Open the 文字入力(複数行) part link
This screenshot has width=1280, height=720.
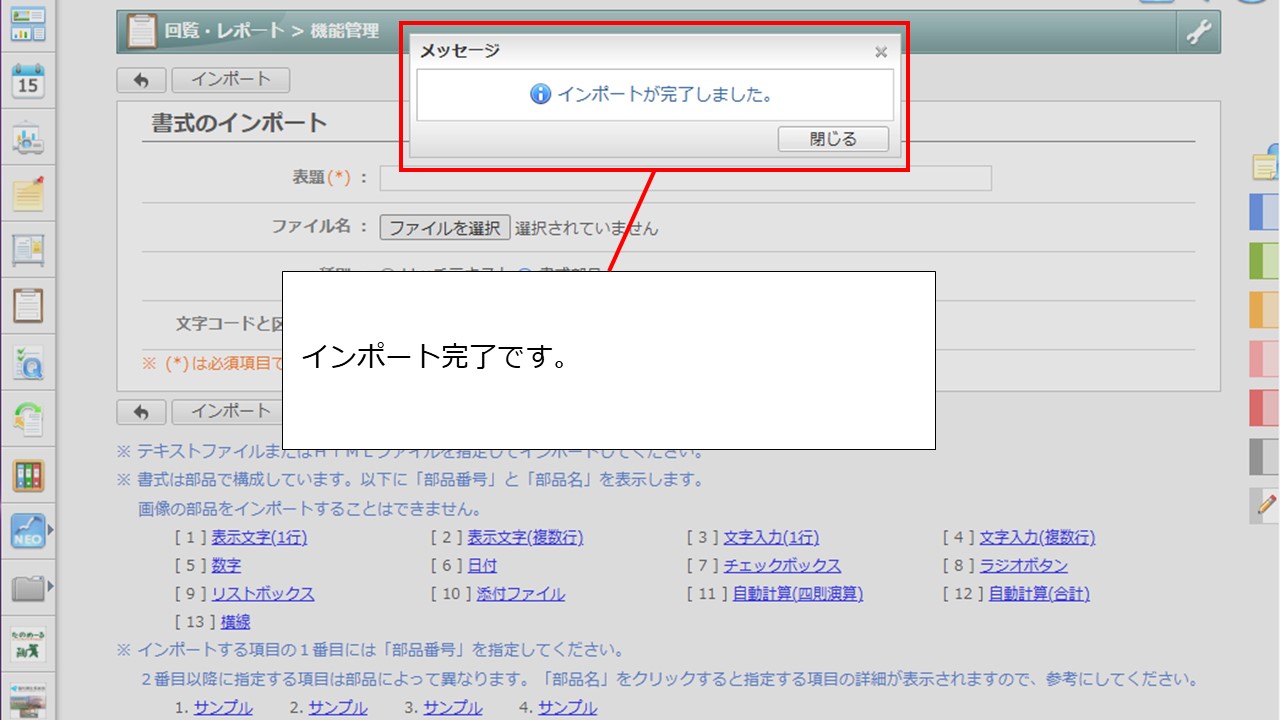[x=1037, y=538]
